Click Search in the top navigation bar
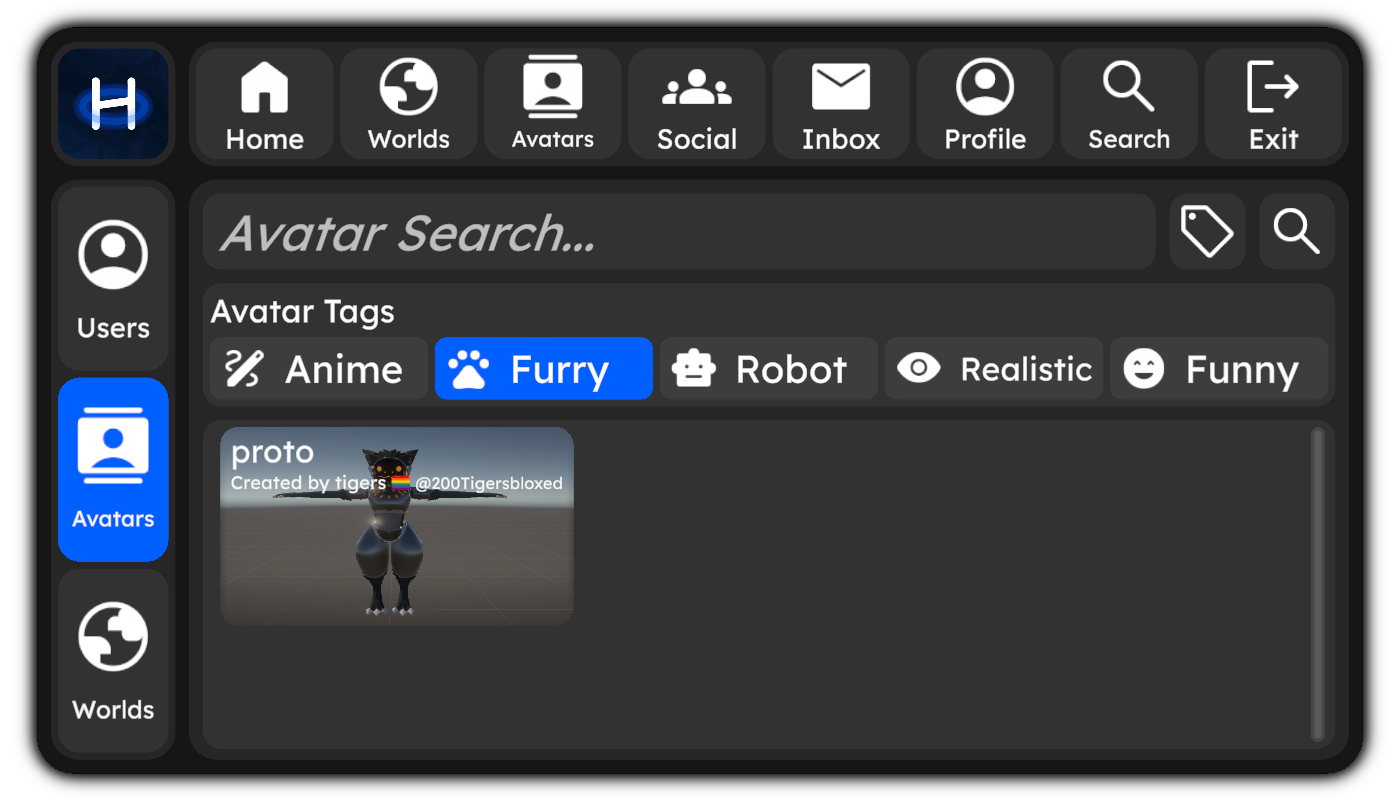The image size is (1400, 800). pos(1129,104)
